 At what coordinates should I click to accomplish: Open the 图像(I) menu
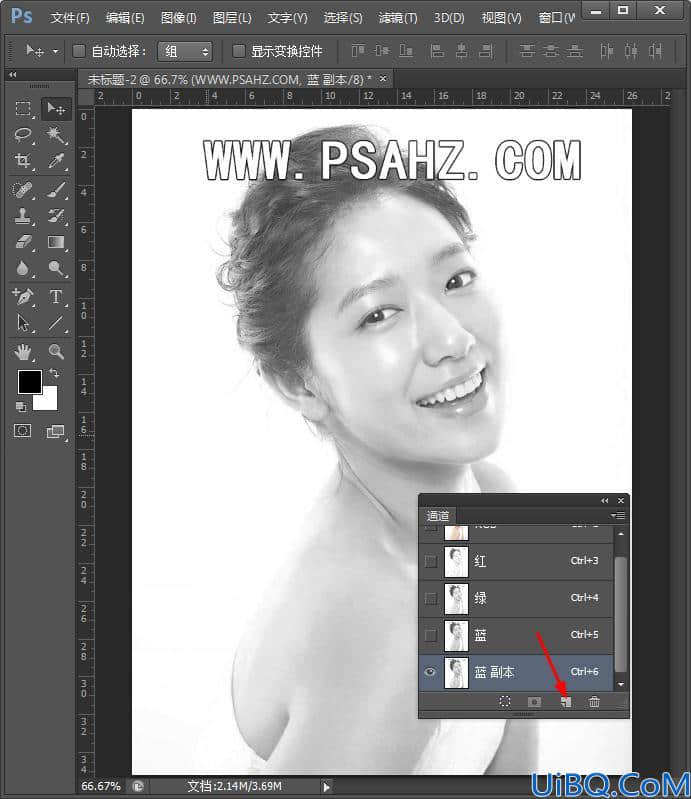coord(178,18)
